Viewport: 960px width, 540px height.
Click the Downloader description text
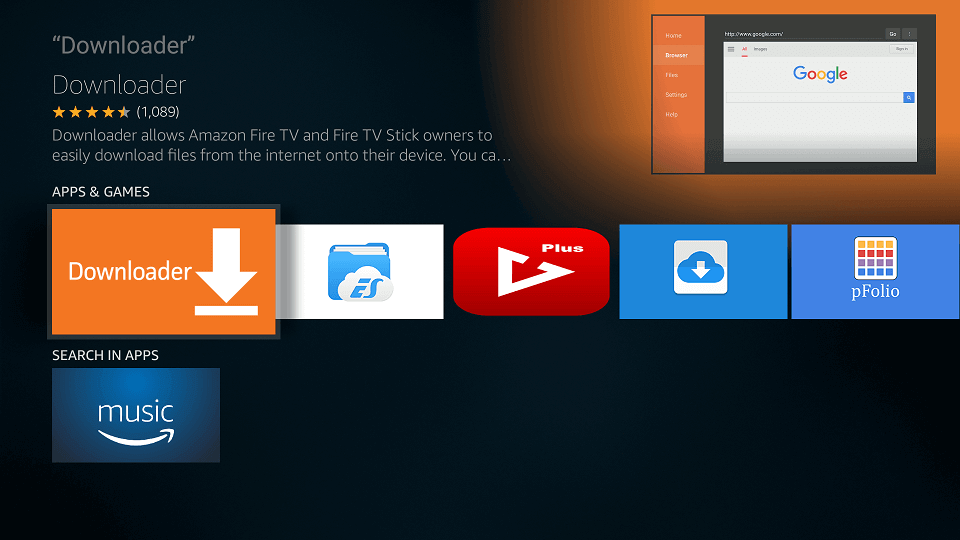[x=281, y=145]
